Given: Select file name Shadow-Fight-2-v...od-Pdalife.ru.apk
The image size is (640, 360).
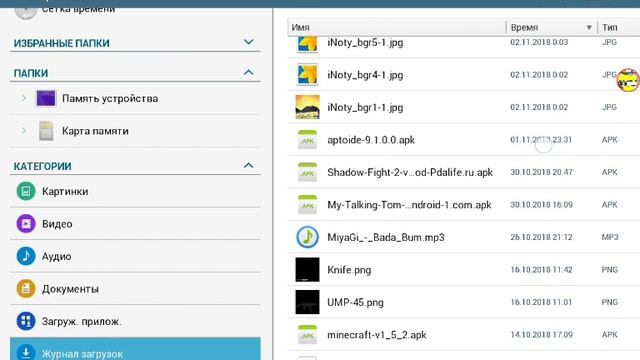Looking at the screenshot, I should tap(410, 172).
